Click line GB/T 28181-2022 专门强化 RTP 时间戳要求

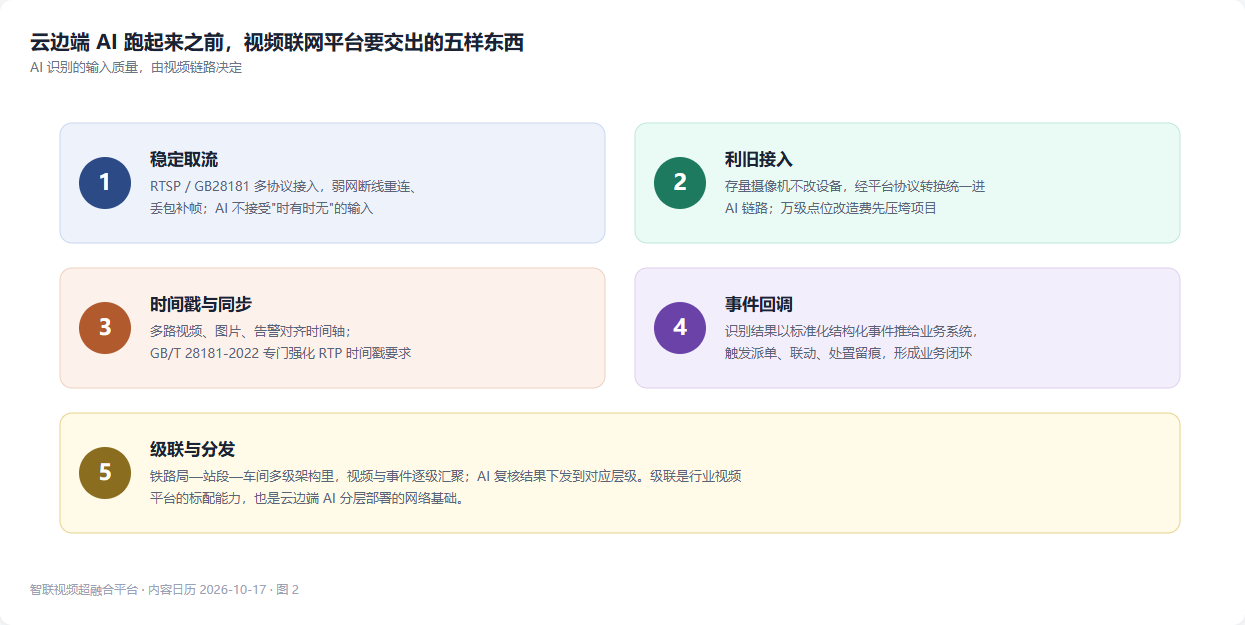281,353
